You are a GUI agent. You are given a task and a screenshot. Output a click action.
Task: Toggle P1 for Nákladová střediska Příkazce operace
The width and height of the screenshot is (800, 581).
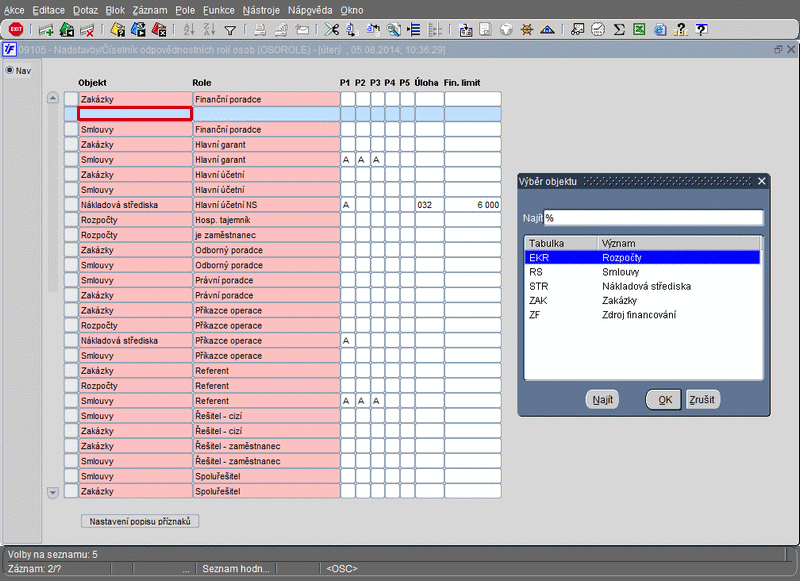tap(347, 341)
